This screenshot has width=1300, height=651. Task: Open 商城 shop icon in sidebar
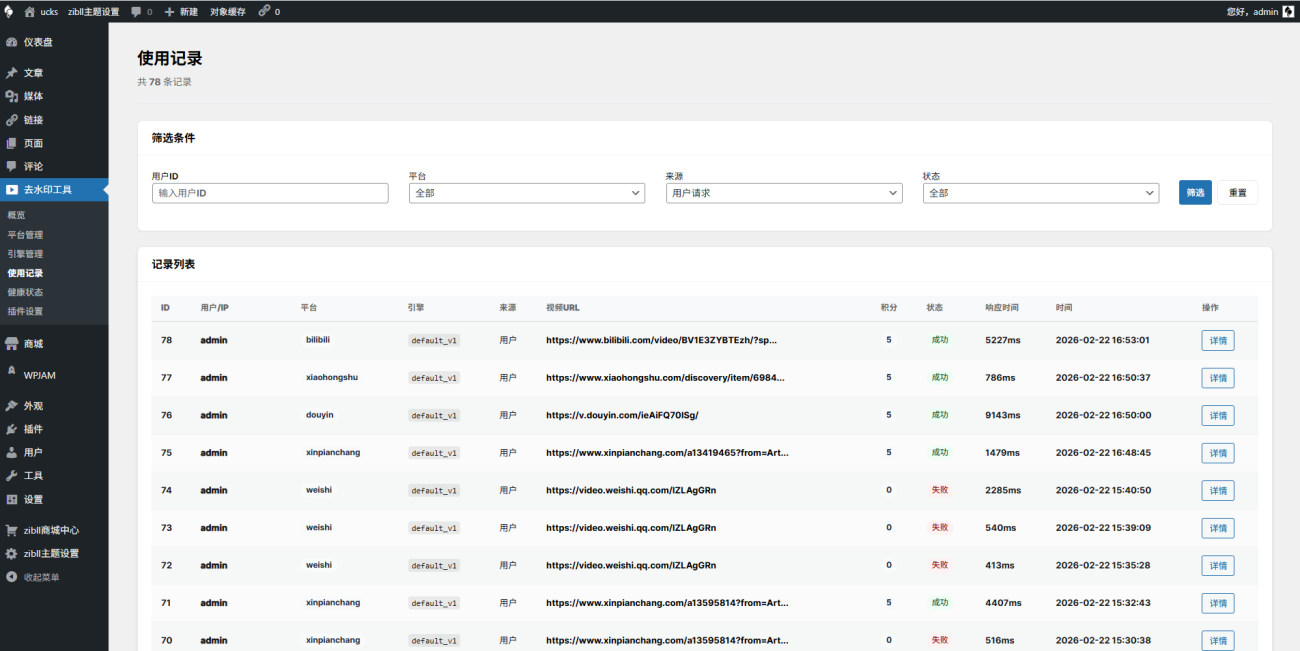pos(12,343)
